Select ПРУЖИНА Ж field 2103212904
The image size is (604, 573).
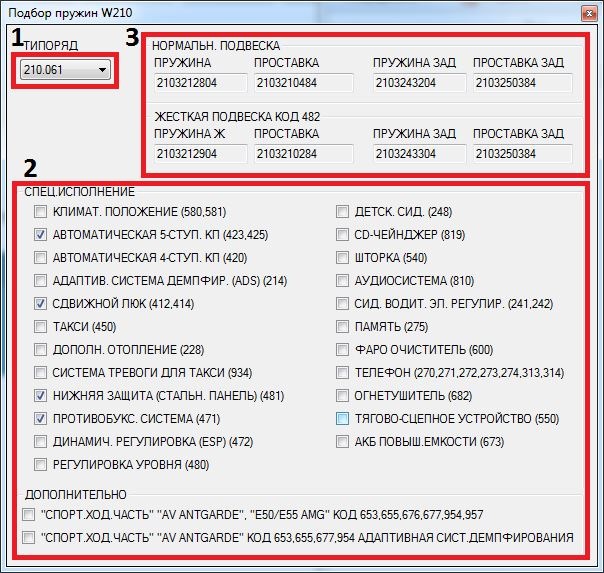click(200, 154)
